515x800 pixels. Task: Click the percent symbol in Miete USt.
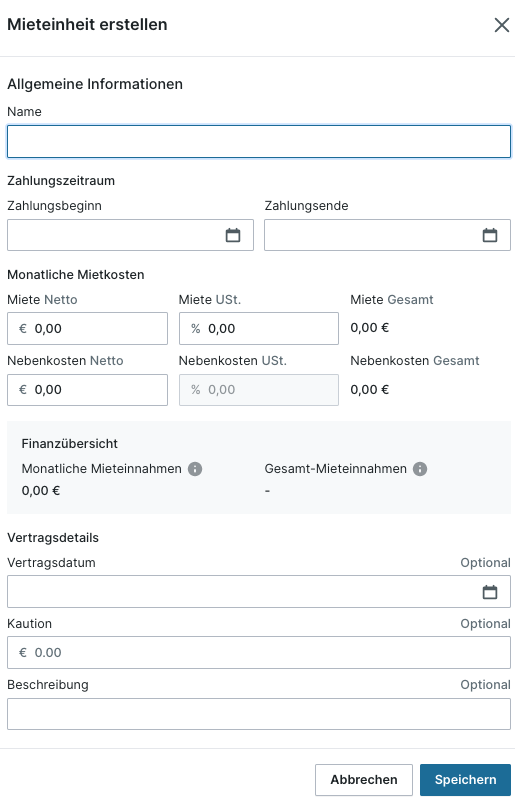pyautogui.click(x=195, y=329)
